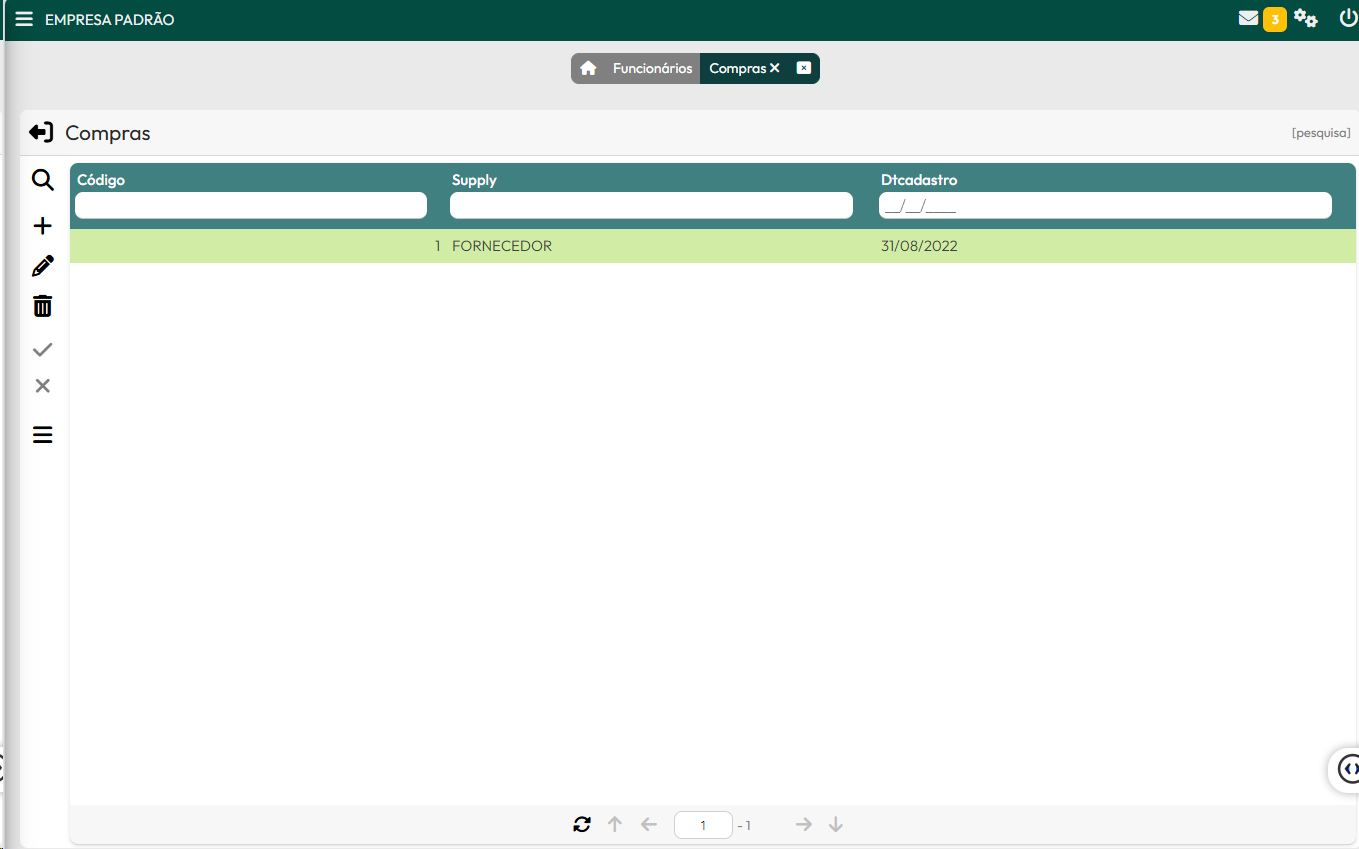Delete record using trash can icon
Viewport: 1359px width, 849px height.
click(42, 306)
